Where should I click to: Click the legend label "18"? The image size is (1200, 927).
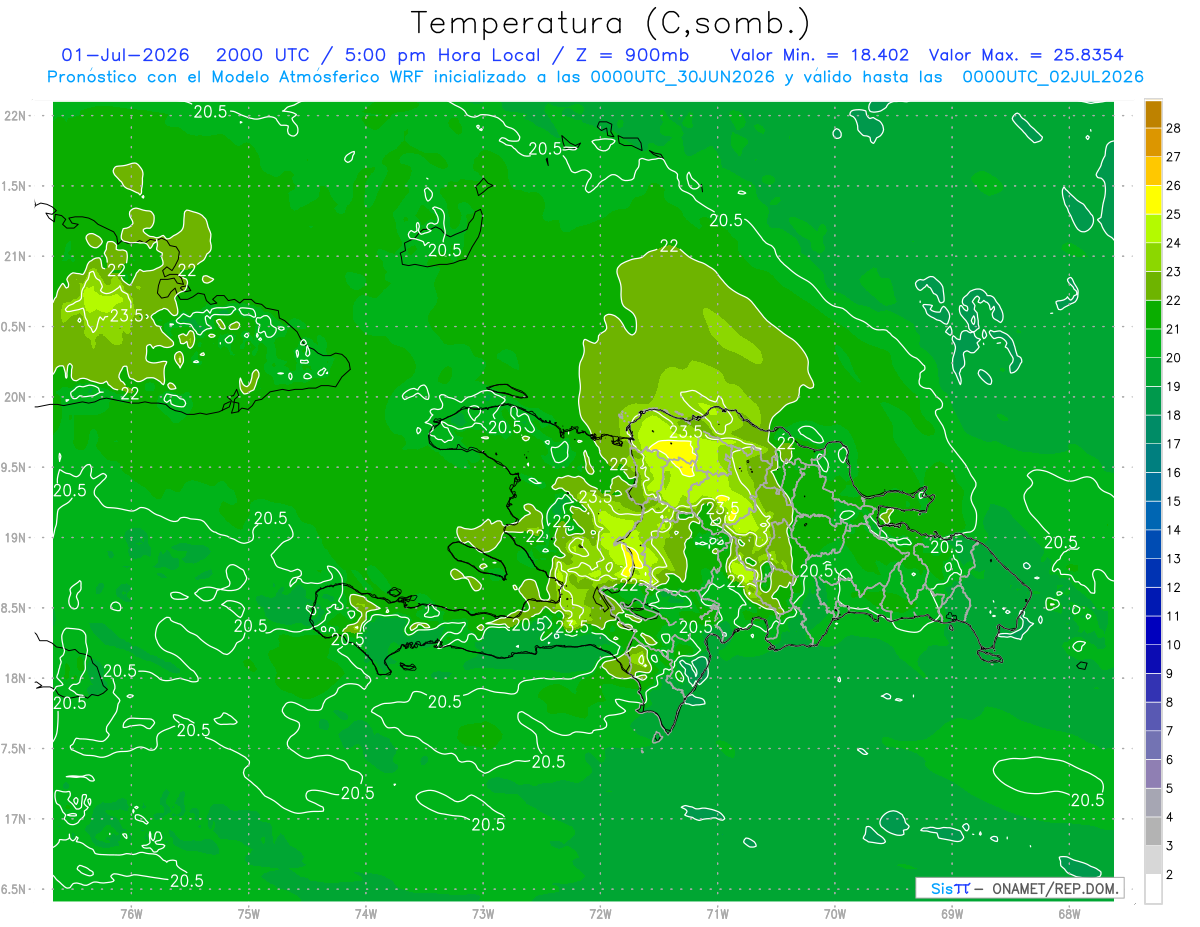pyautogui.click(x=1174, y=415)
